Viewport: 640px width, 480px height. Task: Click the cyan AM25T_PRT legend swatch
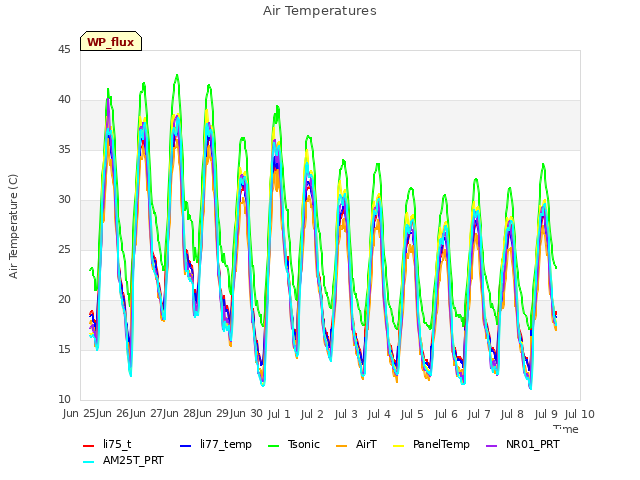[89, 462]
